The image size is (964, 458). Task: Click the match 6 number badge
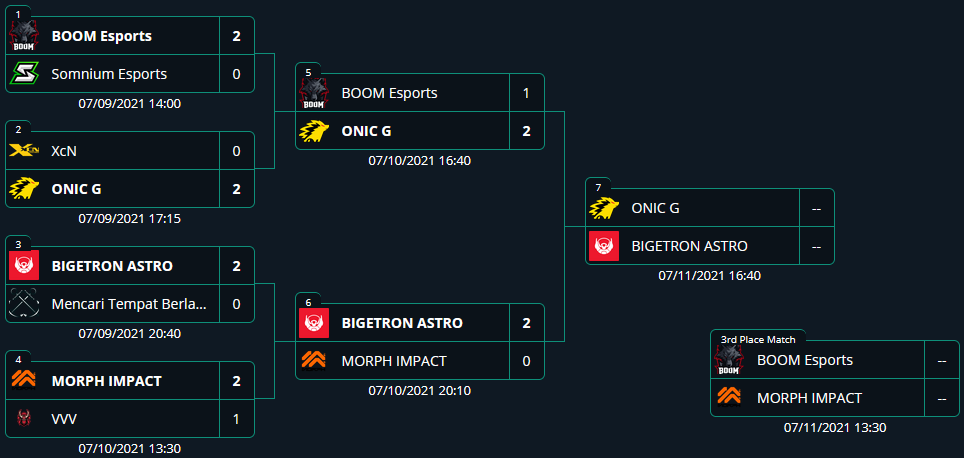point(308,302)
